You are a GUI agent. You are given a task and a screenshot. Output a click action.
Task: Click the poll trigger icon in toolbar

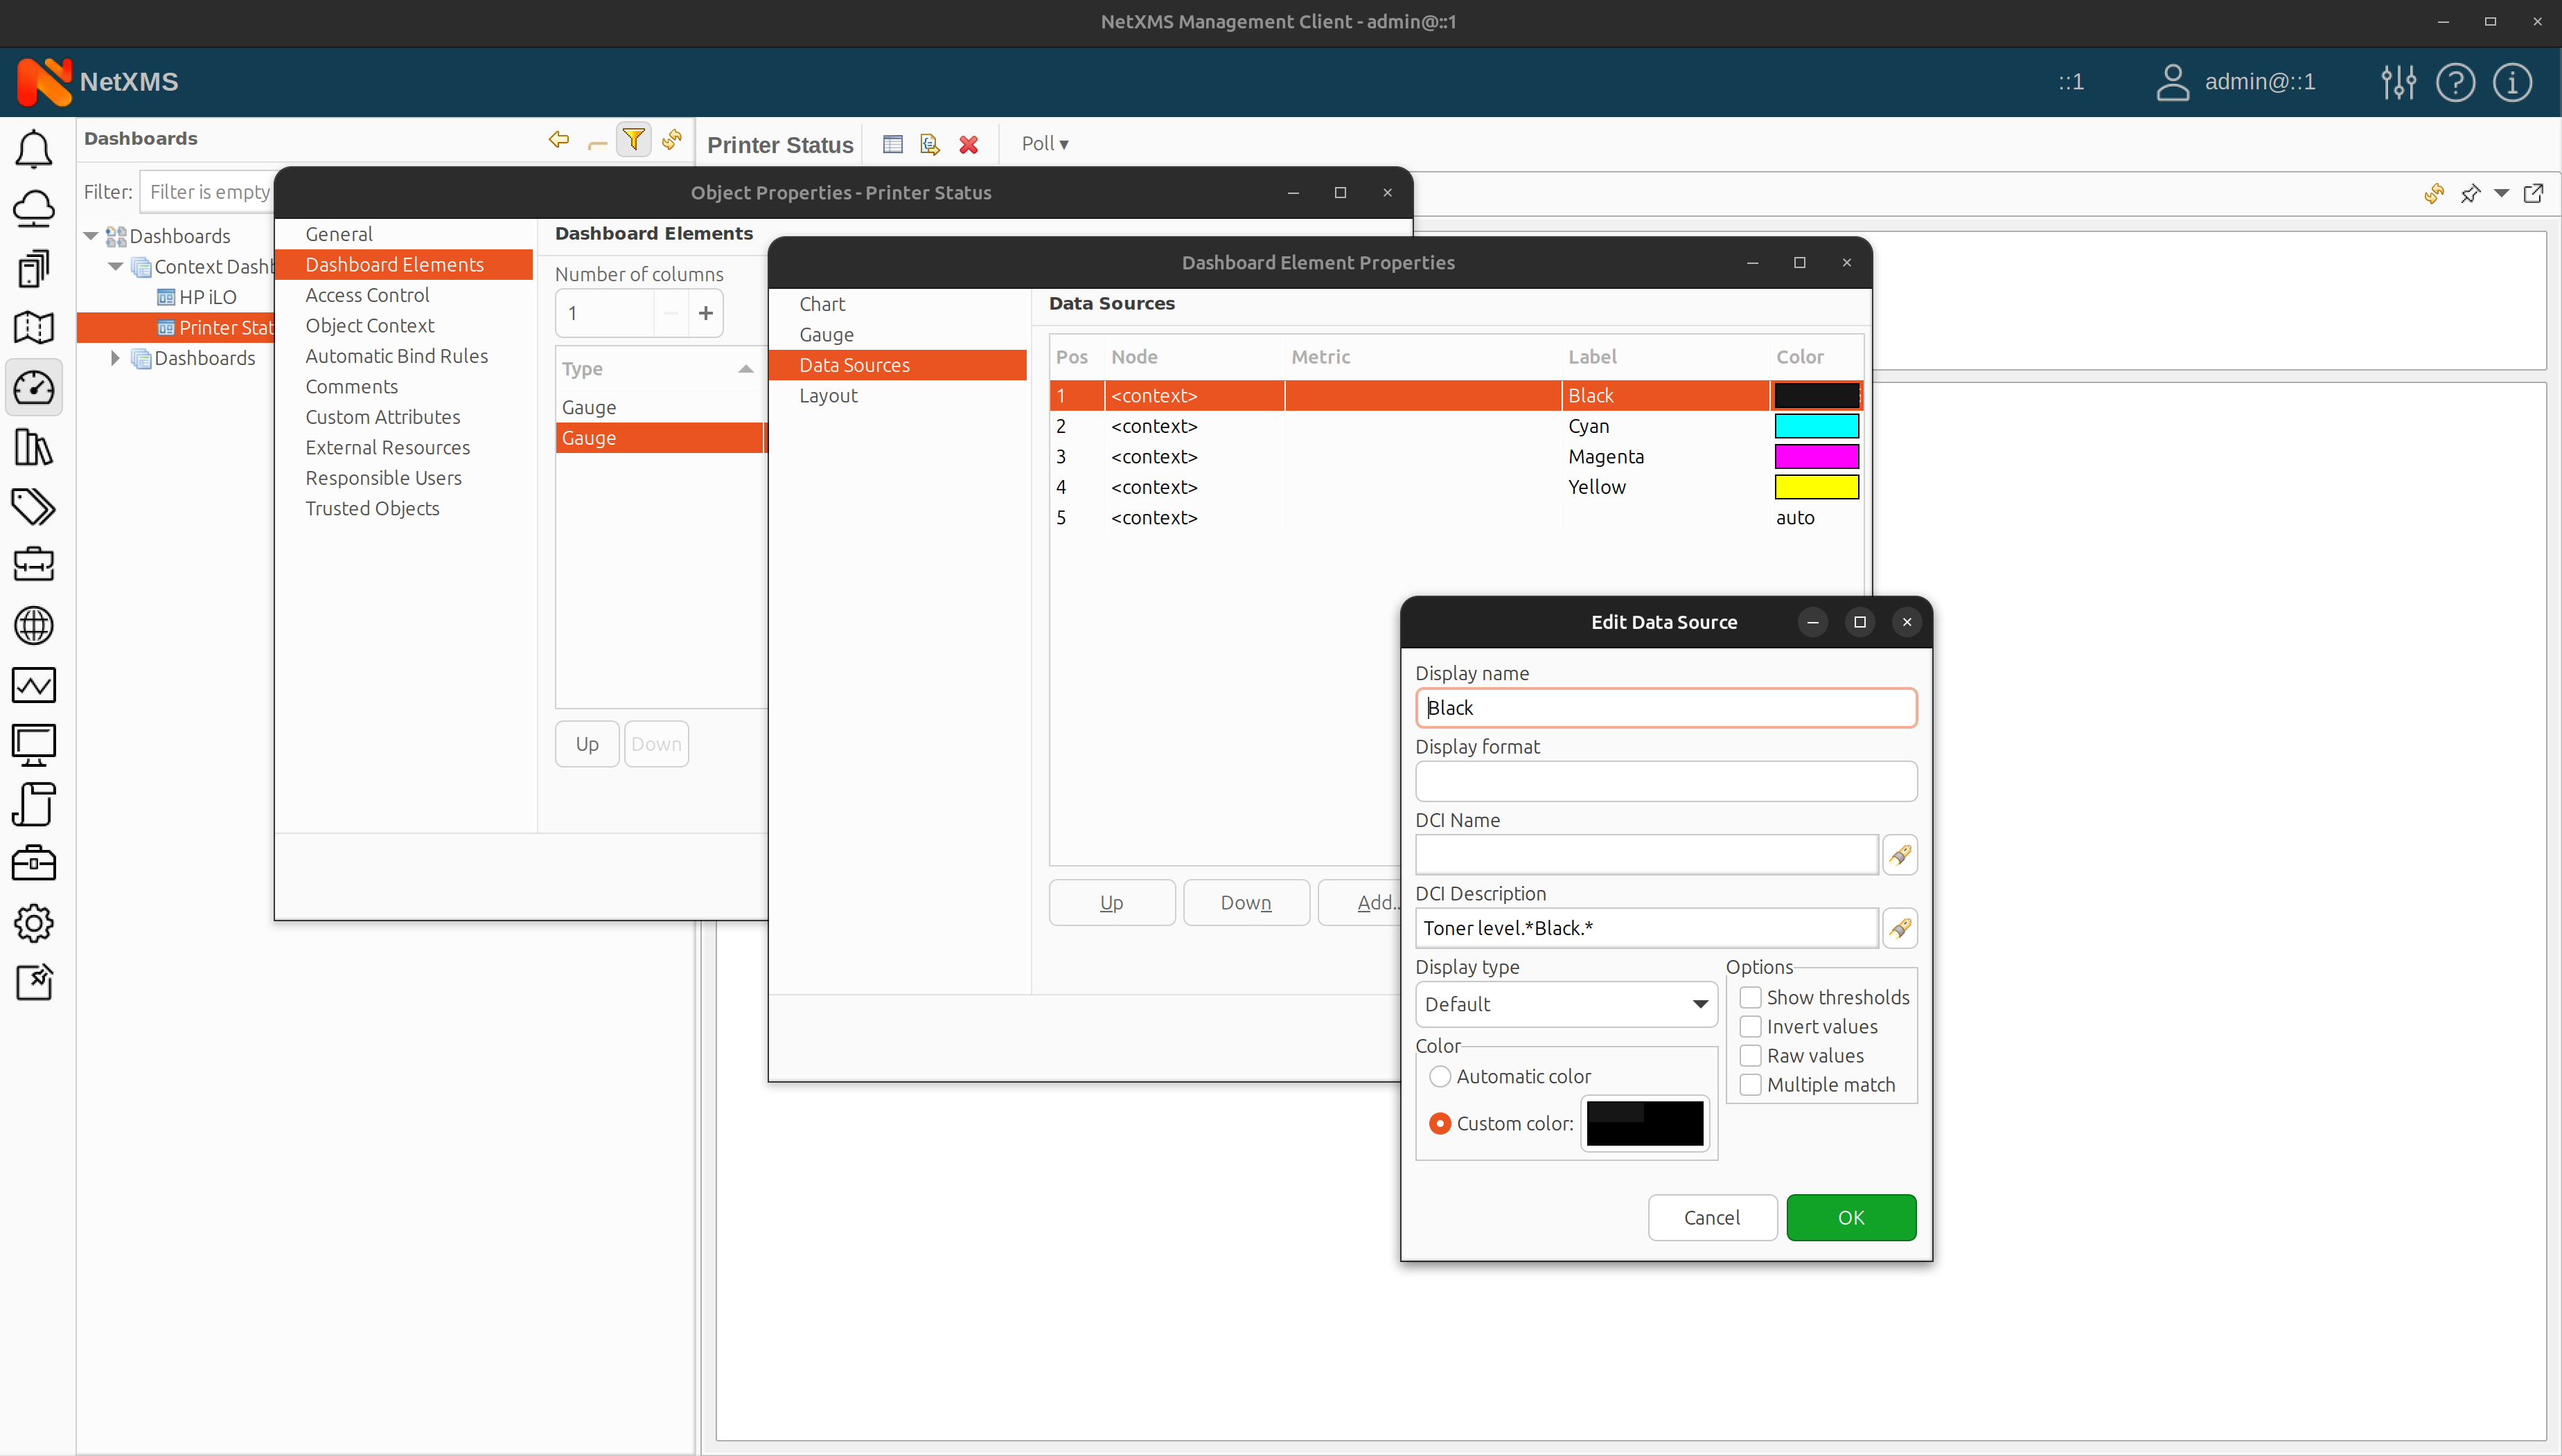1045,143
